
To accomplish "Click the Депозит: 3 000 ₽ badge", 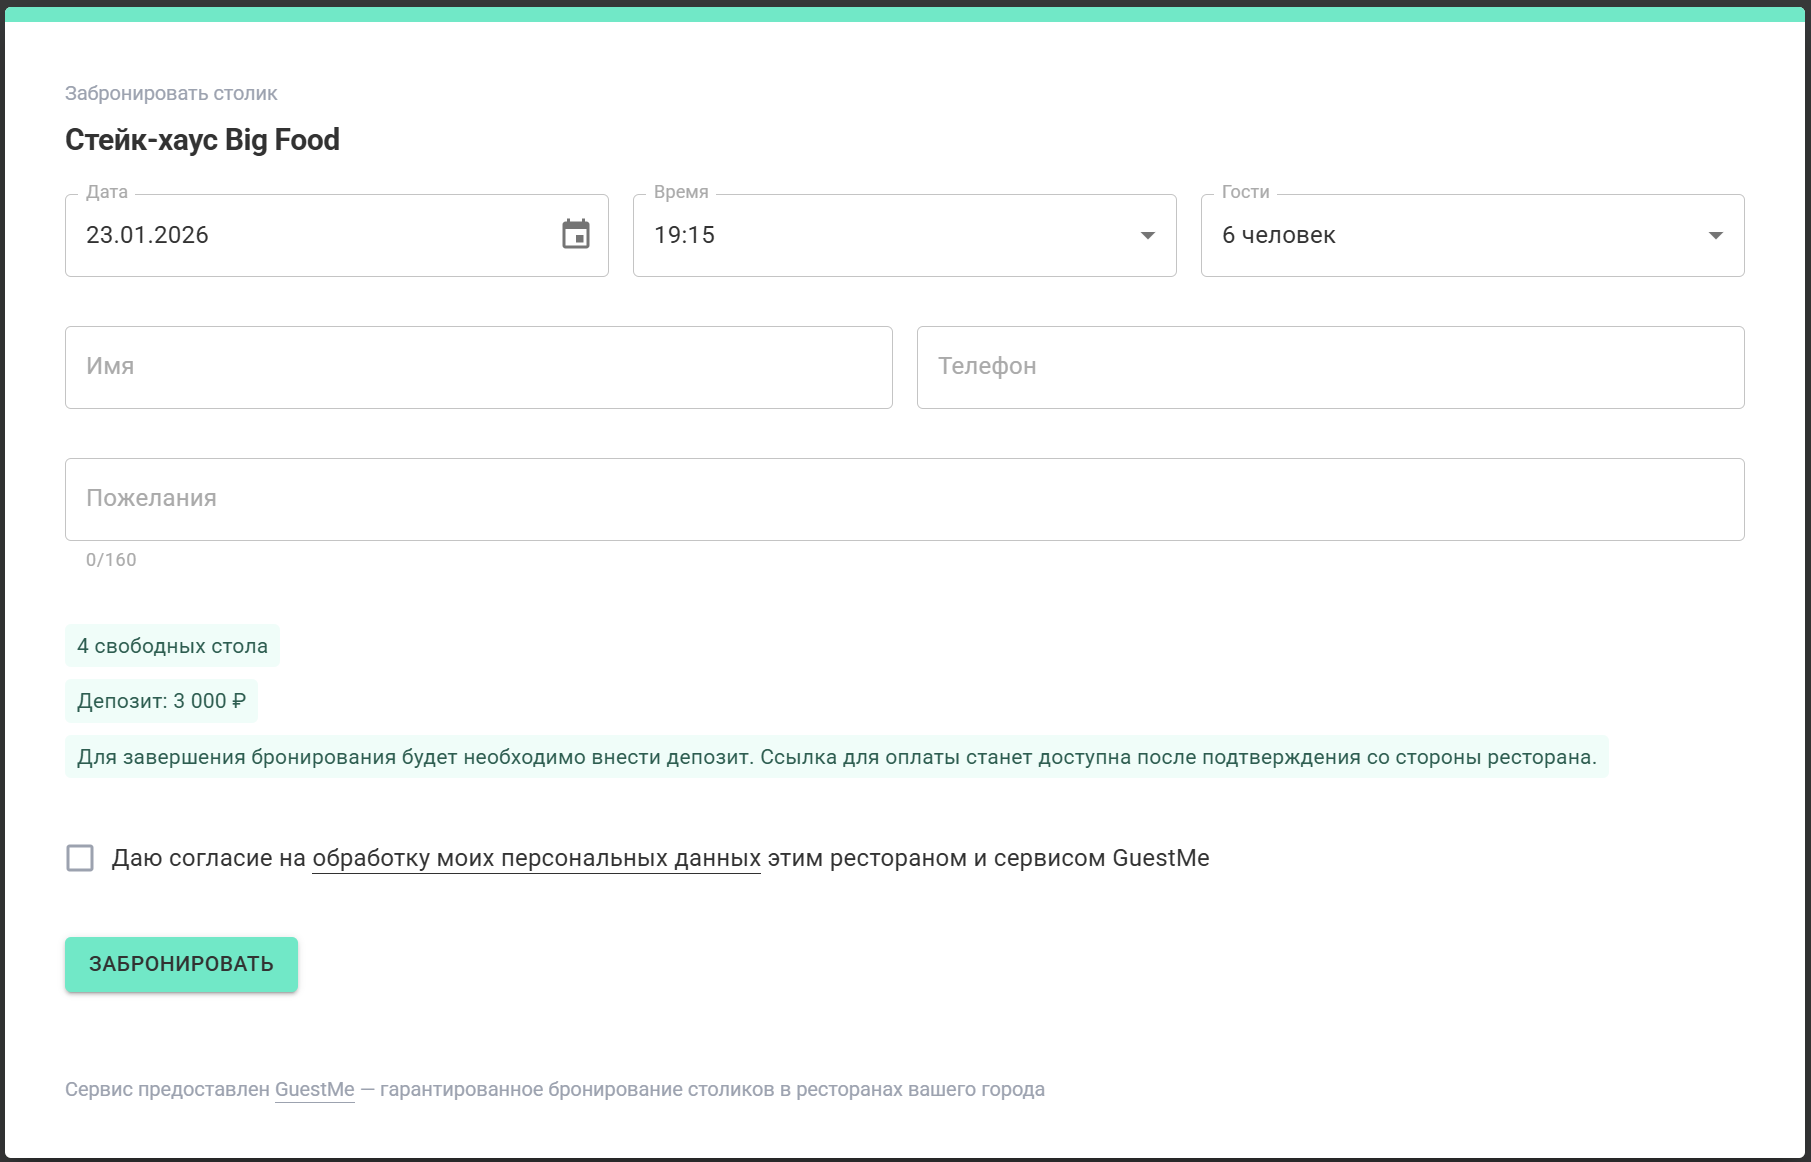I will 161,701.
